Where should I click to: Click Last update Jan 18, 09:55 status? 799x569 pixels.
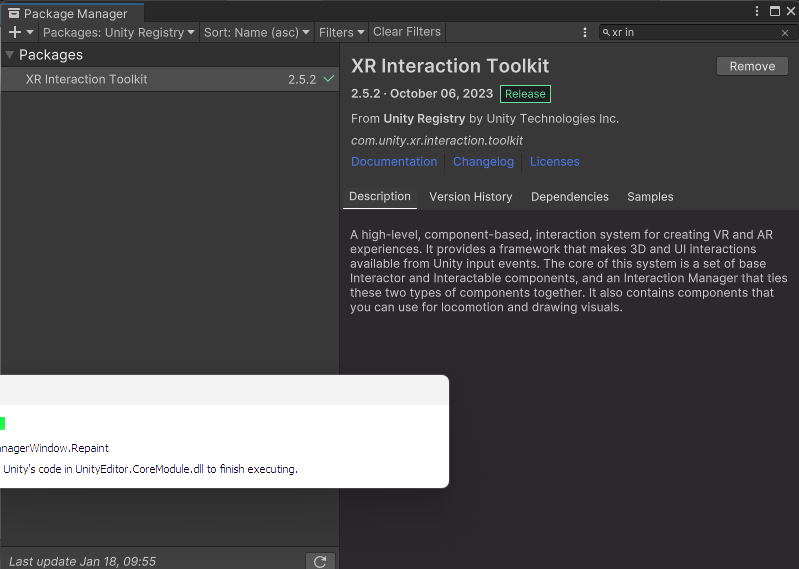coord(82,561)
